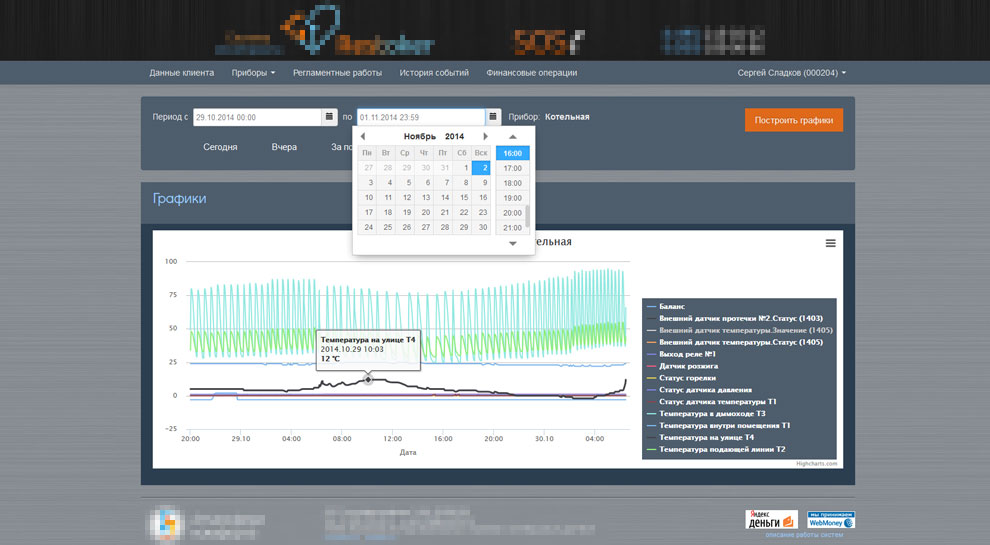
Task: Open the chart hamburger export menu
Action: pyautogui.click(x=830, y=243)
